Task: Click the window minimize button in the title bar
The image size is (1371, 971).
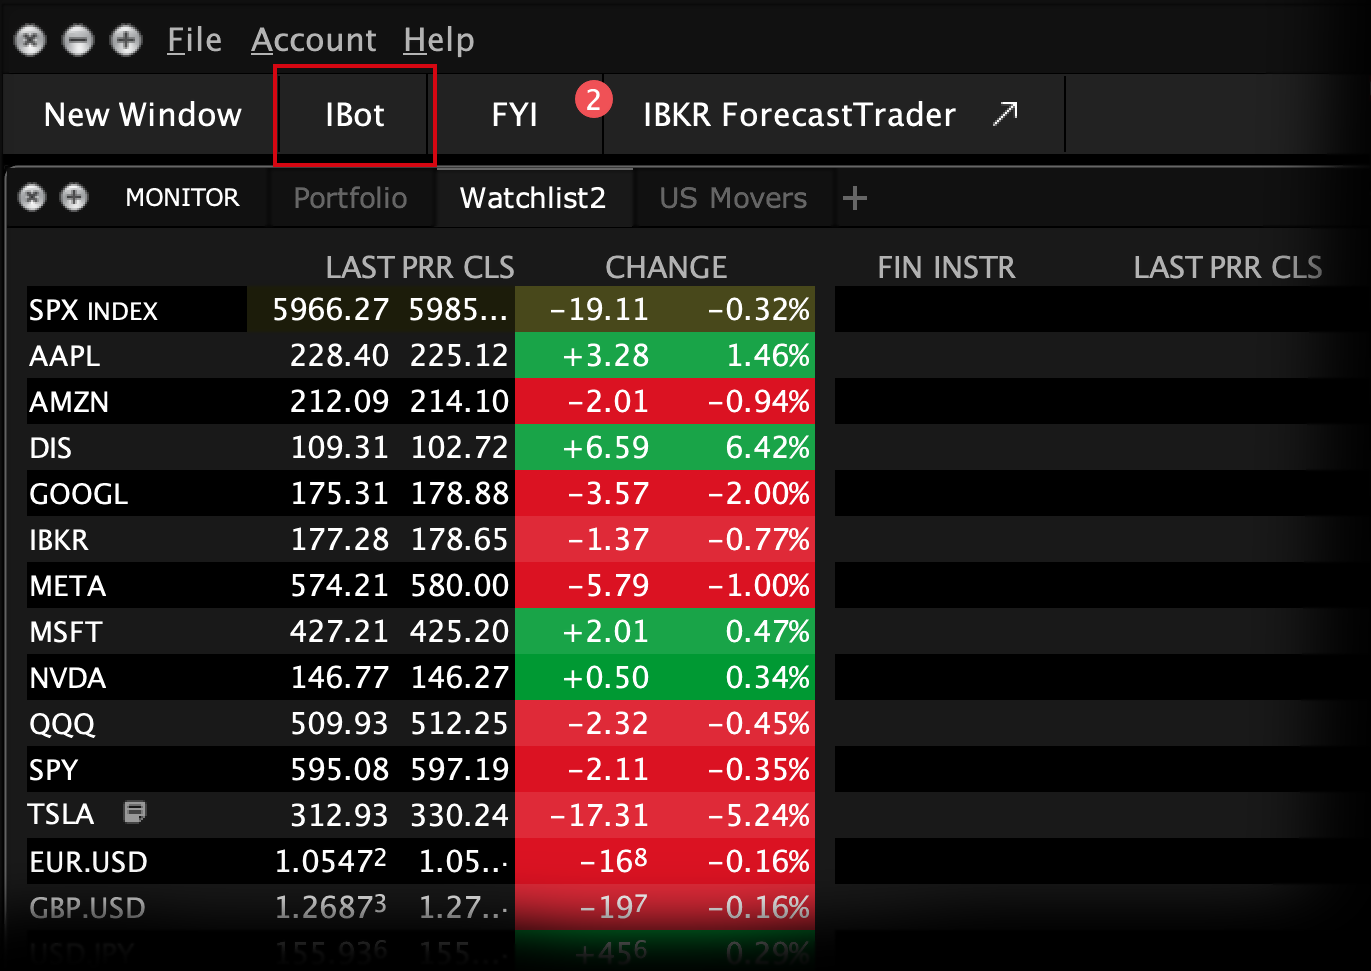Action: pyautogui.click(x=78, y=40)
